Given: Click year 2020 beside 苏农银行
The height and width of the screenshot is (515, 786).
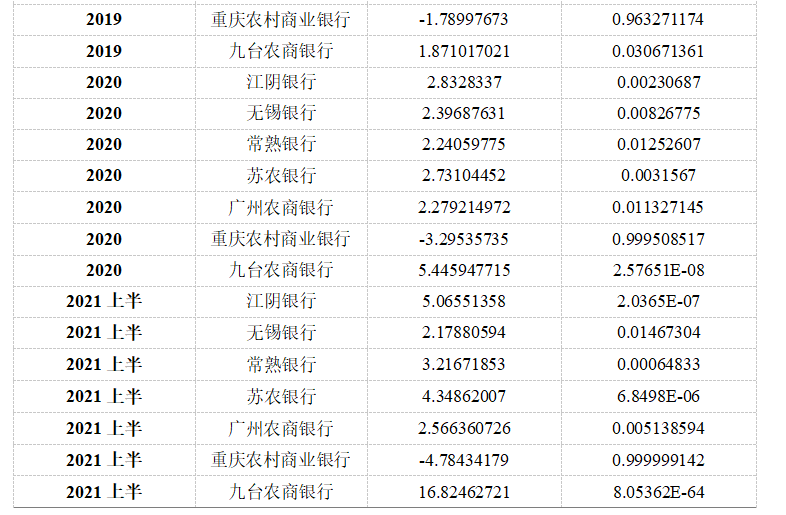Looking at the screenshot, I should tap(104, 176).
